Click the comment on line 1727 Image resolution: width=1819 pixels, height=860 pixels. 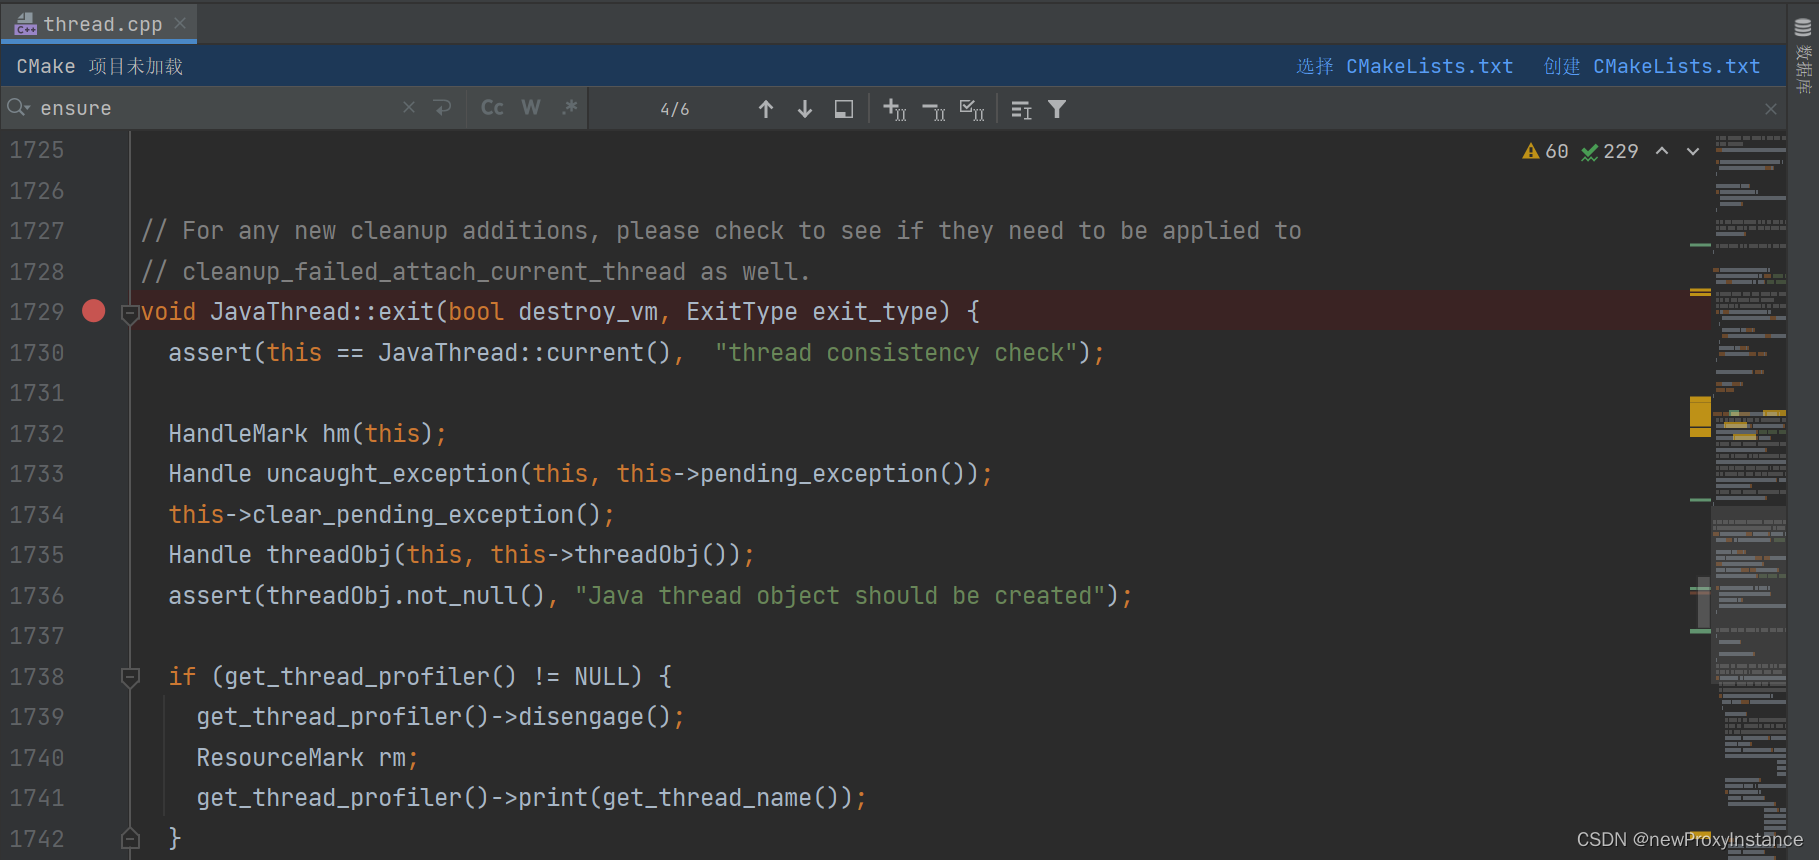pos(721,230)
